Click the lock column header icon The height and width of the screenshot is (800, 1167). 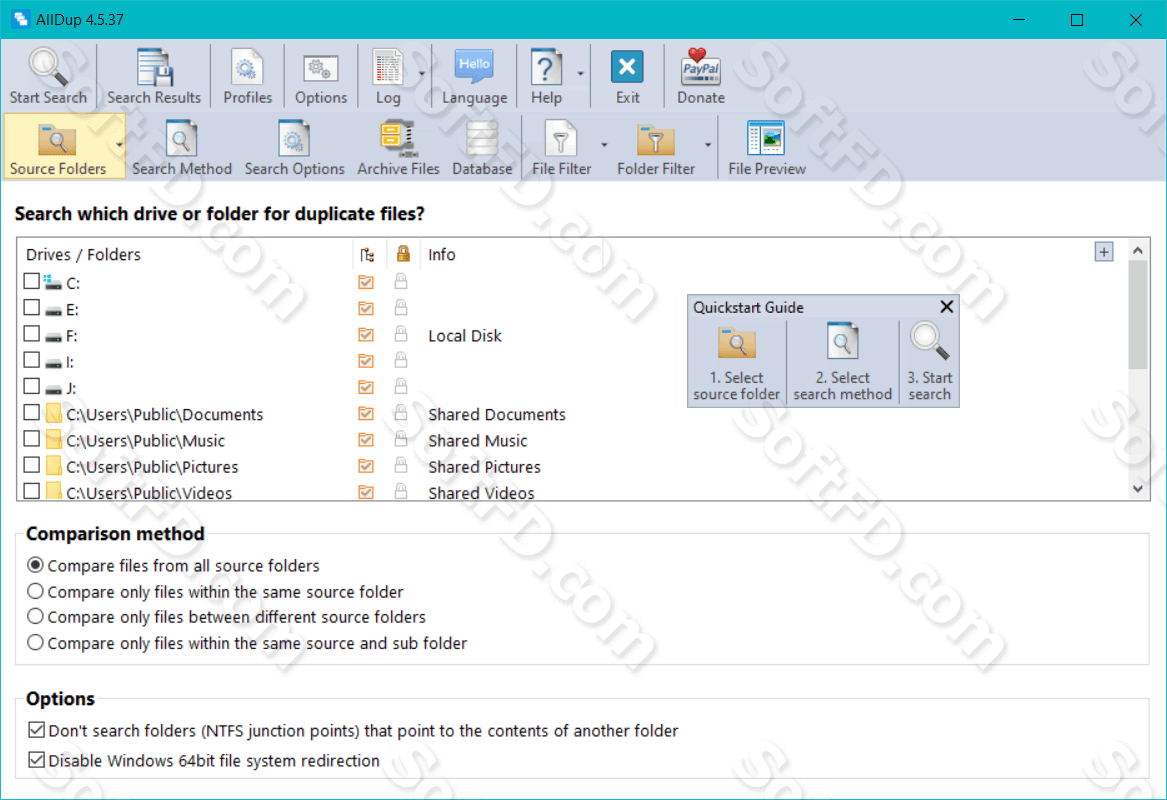point(403,254)
